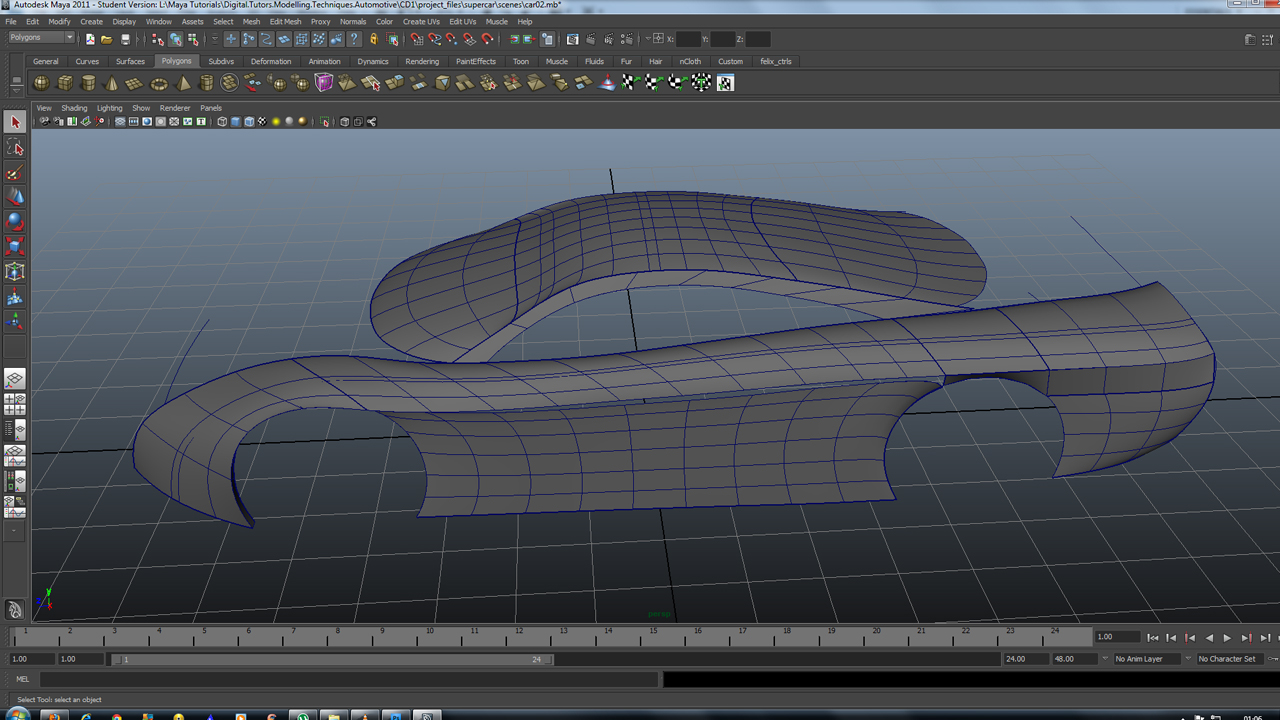
Task: Open the Proxy menu
Action: (320, 21)
